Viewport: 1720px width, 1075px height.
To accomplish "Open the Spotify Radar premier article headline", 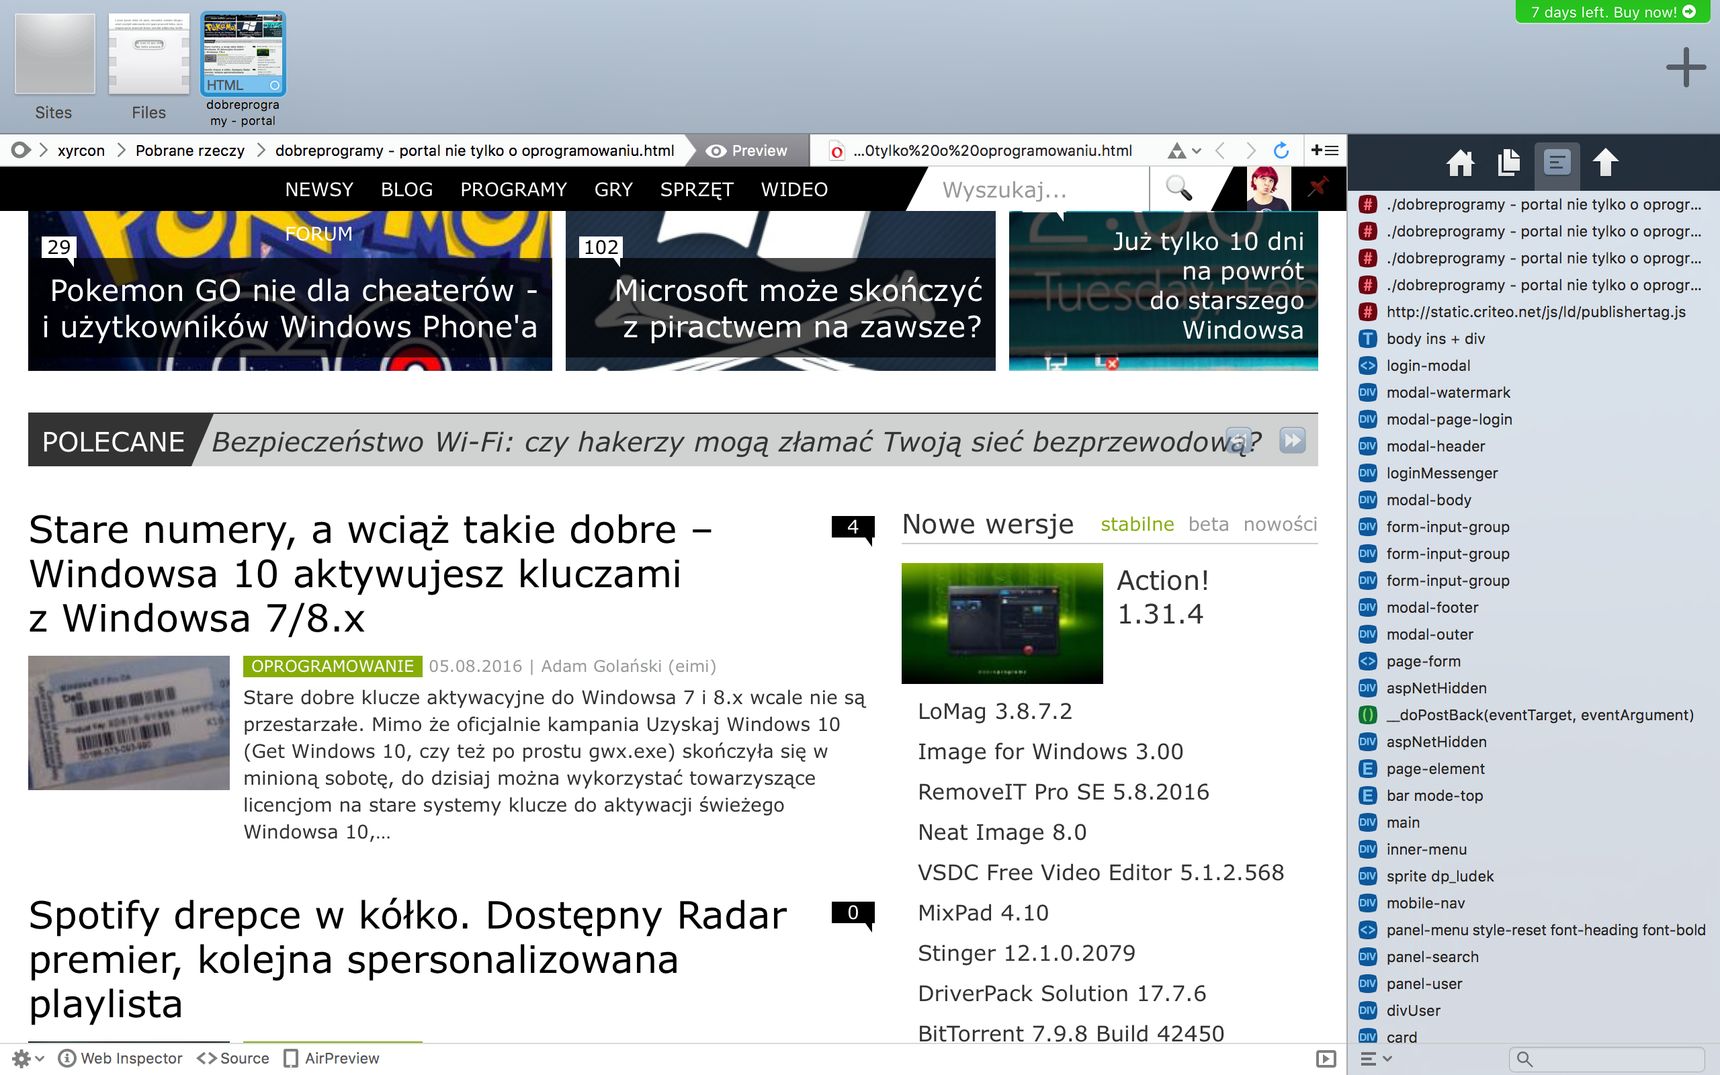I will coord(408,960).
